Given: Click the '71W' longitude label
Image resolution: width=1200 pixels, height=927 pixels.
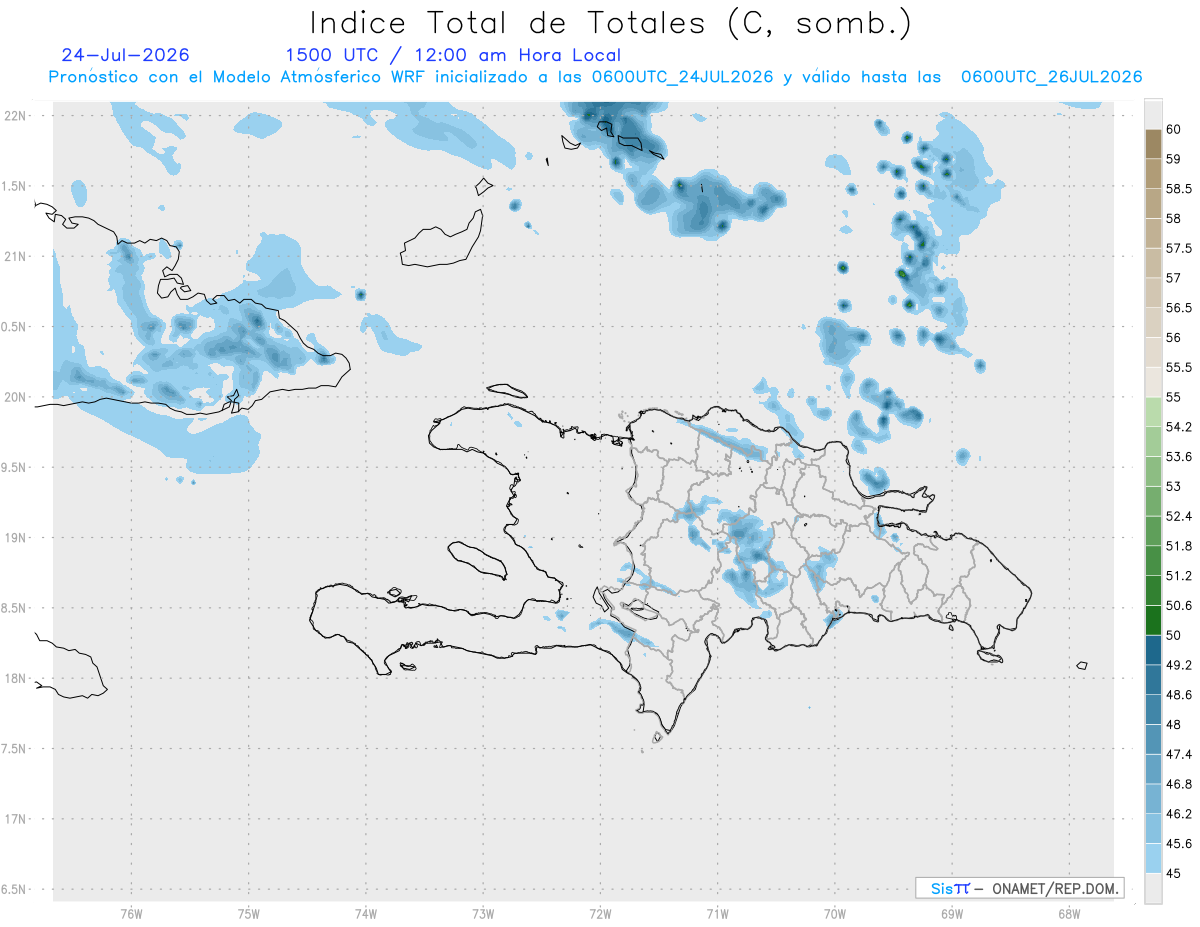Looking at the screenshot, I should [717, 913].
